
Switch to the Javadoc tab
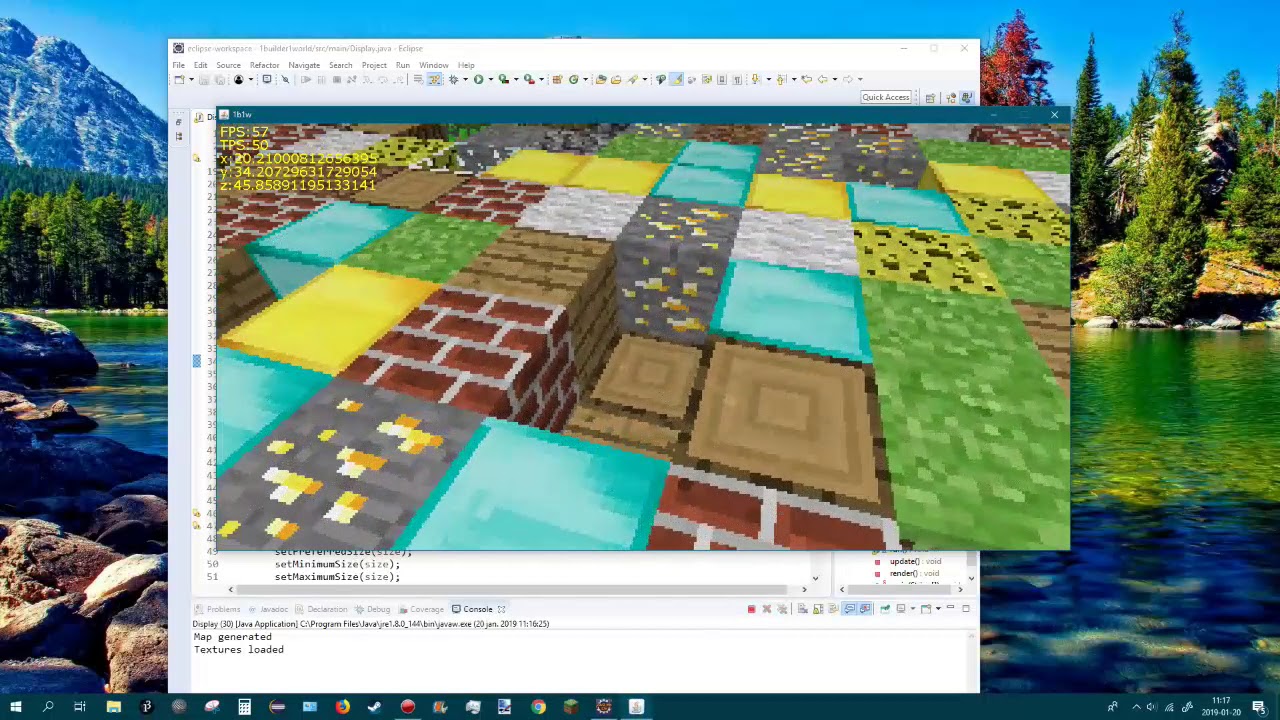point(269,609)
